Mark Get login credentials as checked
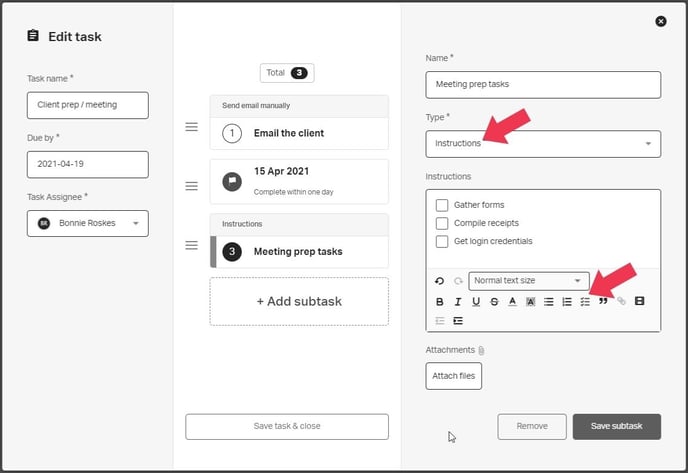Screen dimensions: 688x473 (442, 241)
